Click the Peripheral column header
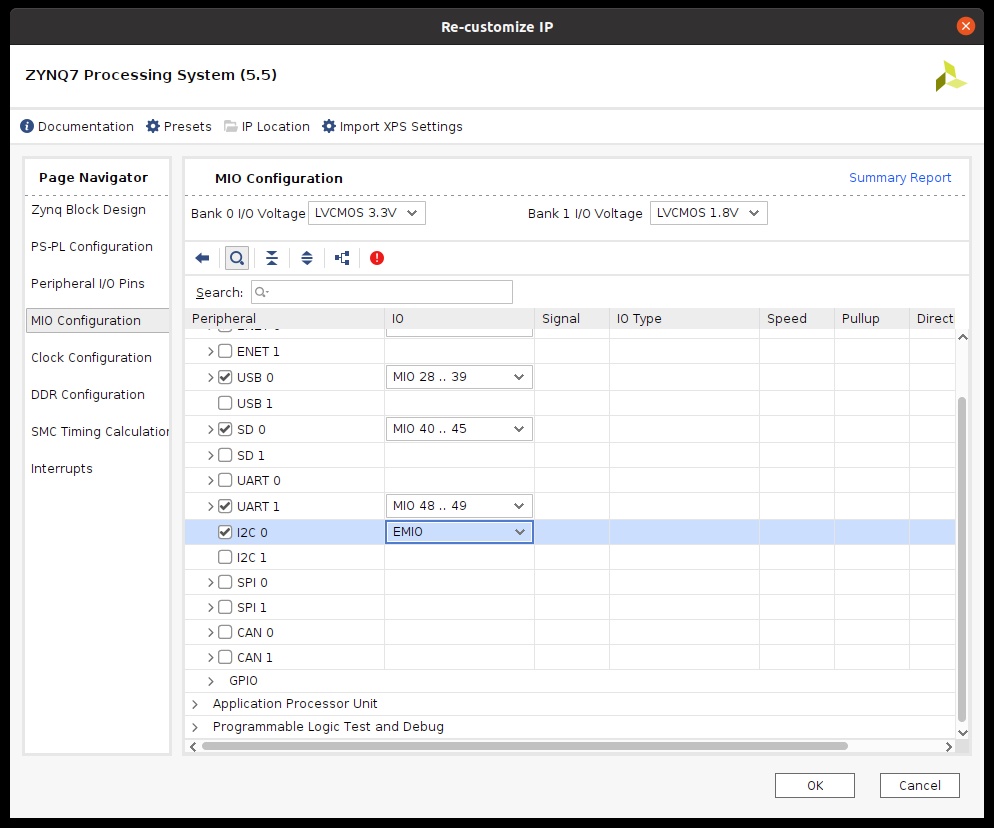994x828 pixels. coord(285,318)
